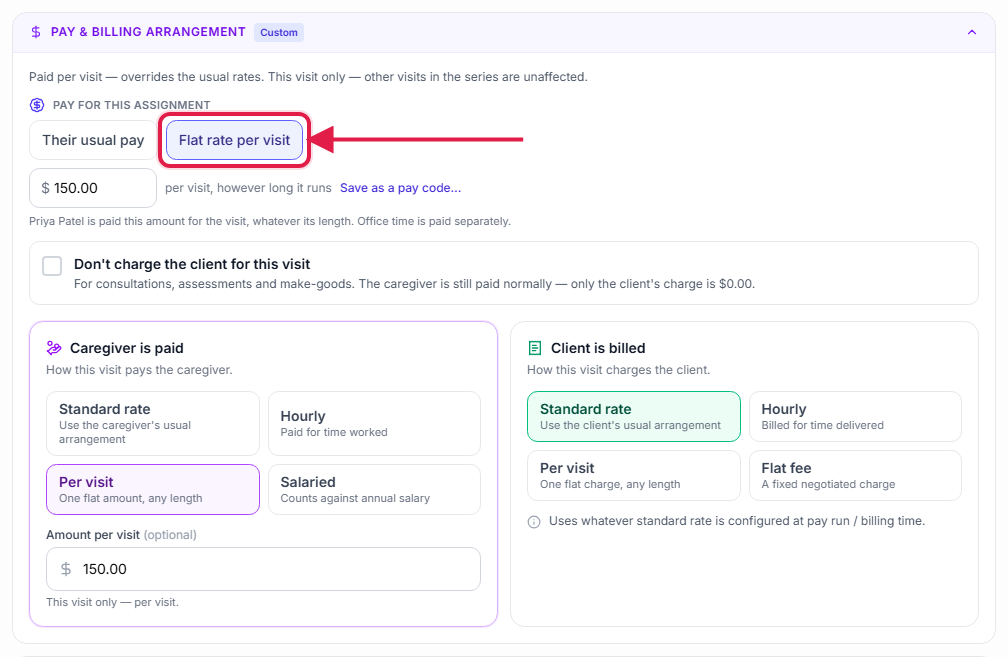This screenshot has width=1008, height=657.
Task: Choose caregiver Per visit flat amount option
Action: pyautogui.click(x=153, y=489)
